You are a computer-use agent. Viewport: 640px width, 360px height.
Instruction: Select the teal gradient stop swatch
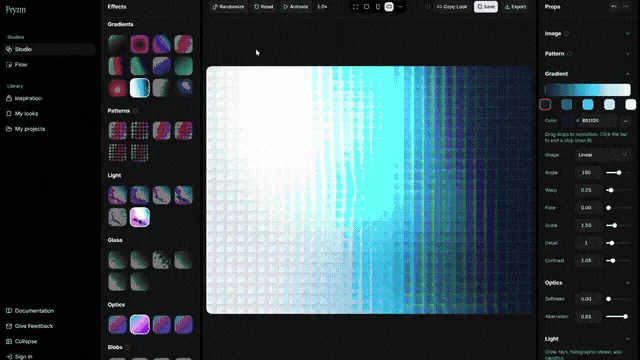point(567,104)
